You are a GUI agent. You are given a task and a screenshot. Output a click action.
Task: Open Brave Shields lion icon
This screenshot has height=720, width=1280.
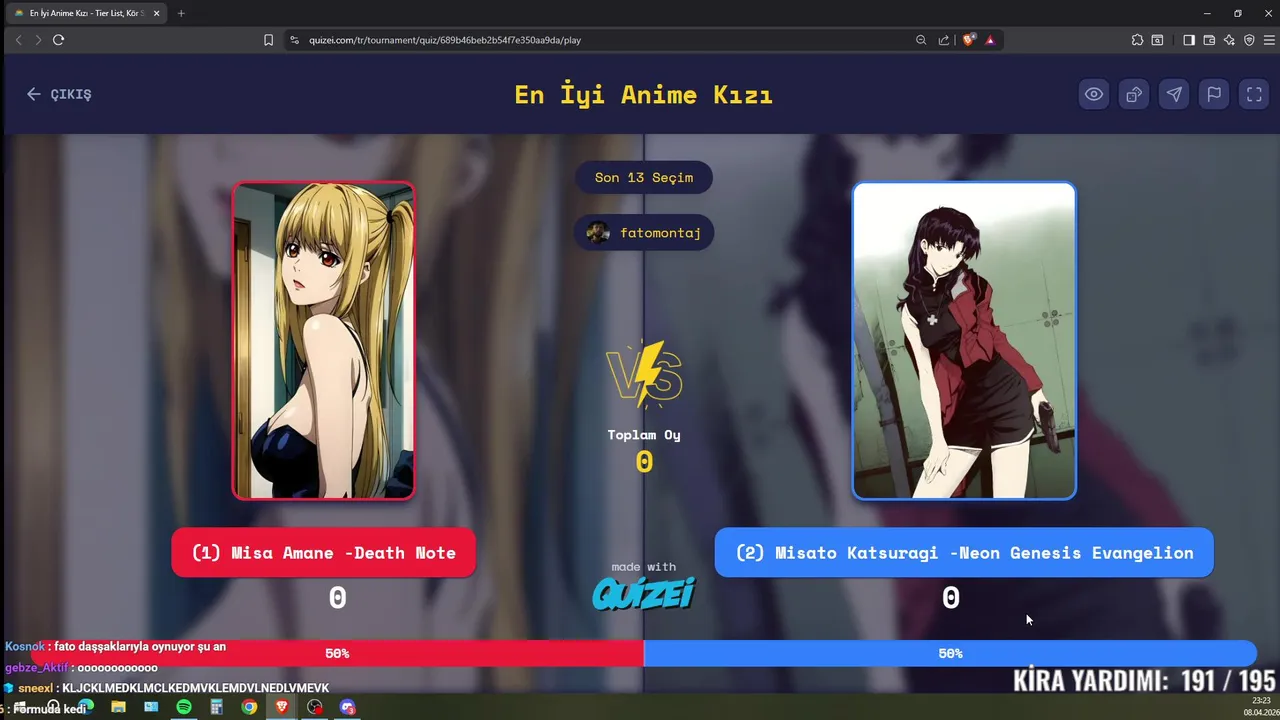tap(968, 40)
